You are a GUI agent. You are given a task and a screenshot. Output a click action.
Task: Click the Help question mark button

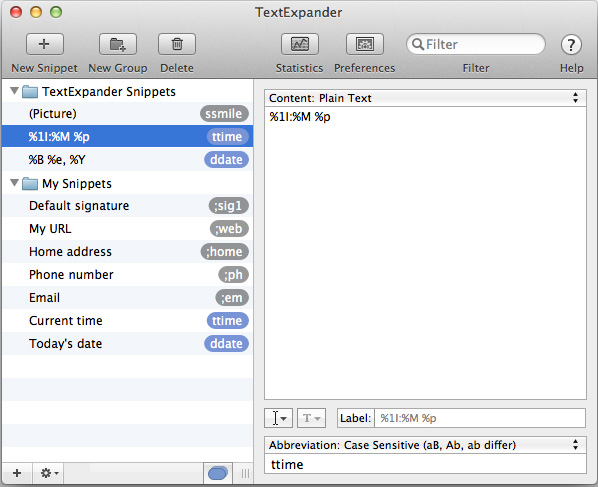pyautogui.click(x=571, y=45)
